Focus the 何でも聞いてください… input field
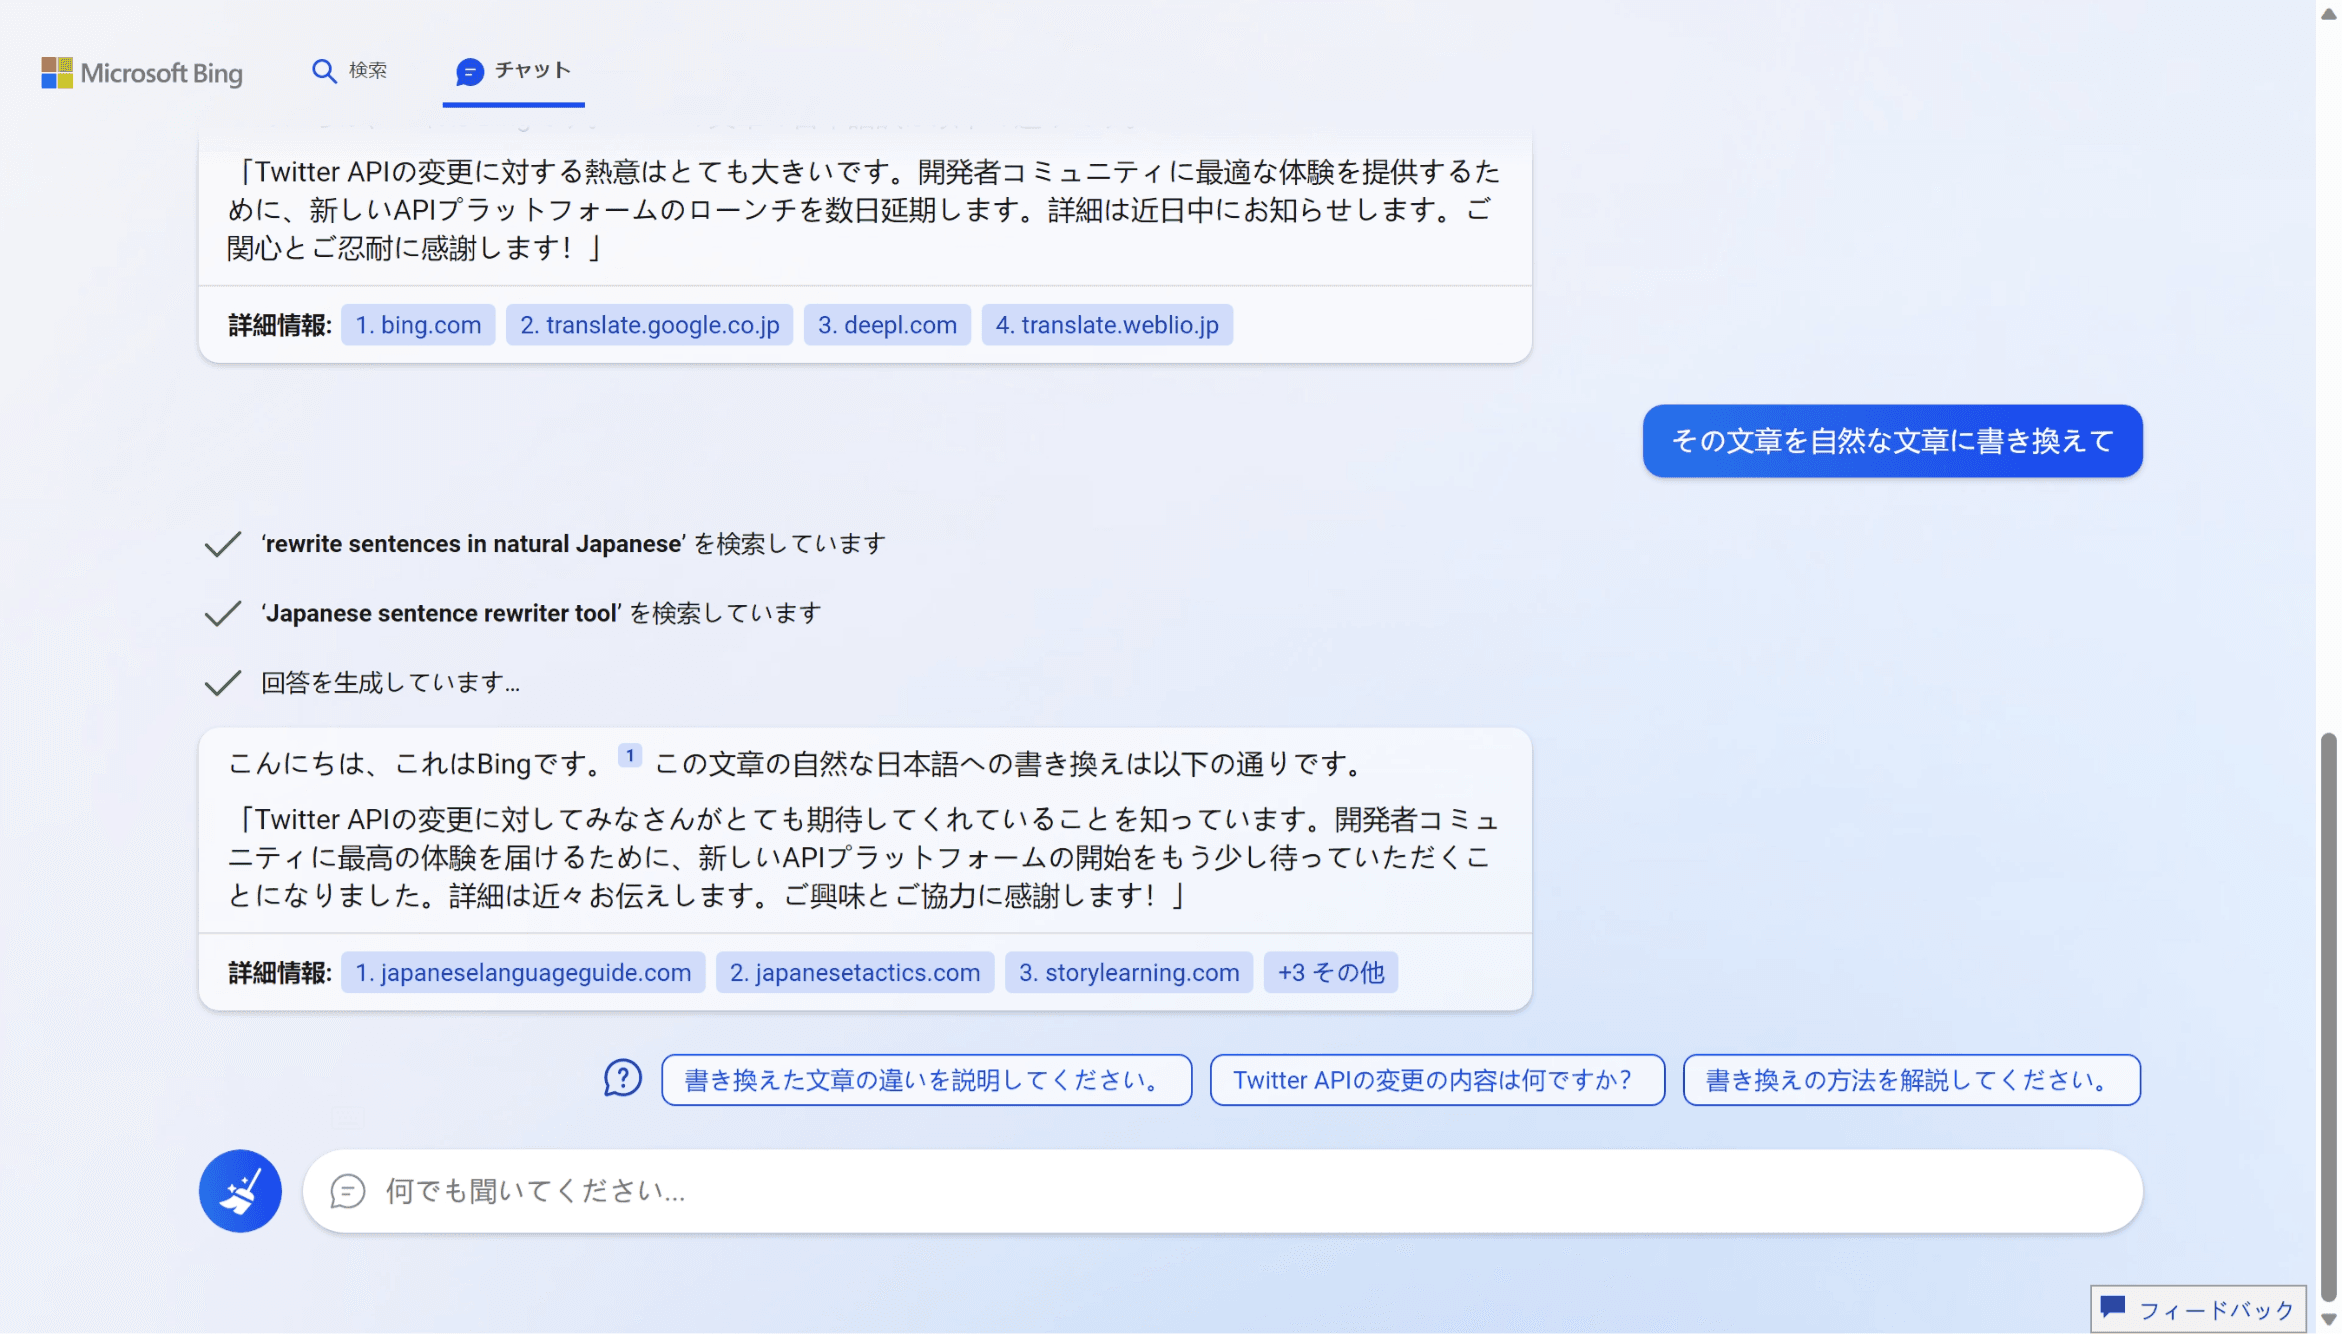 point(1222,1191)
